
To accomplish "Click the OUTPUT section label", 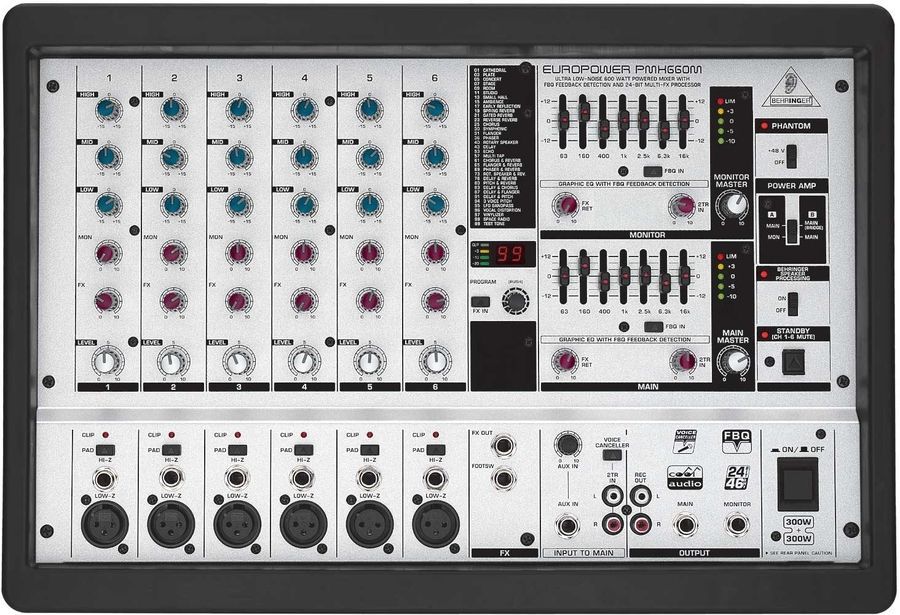I will click(x=695, y=553).
